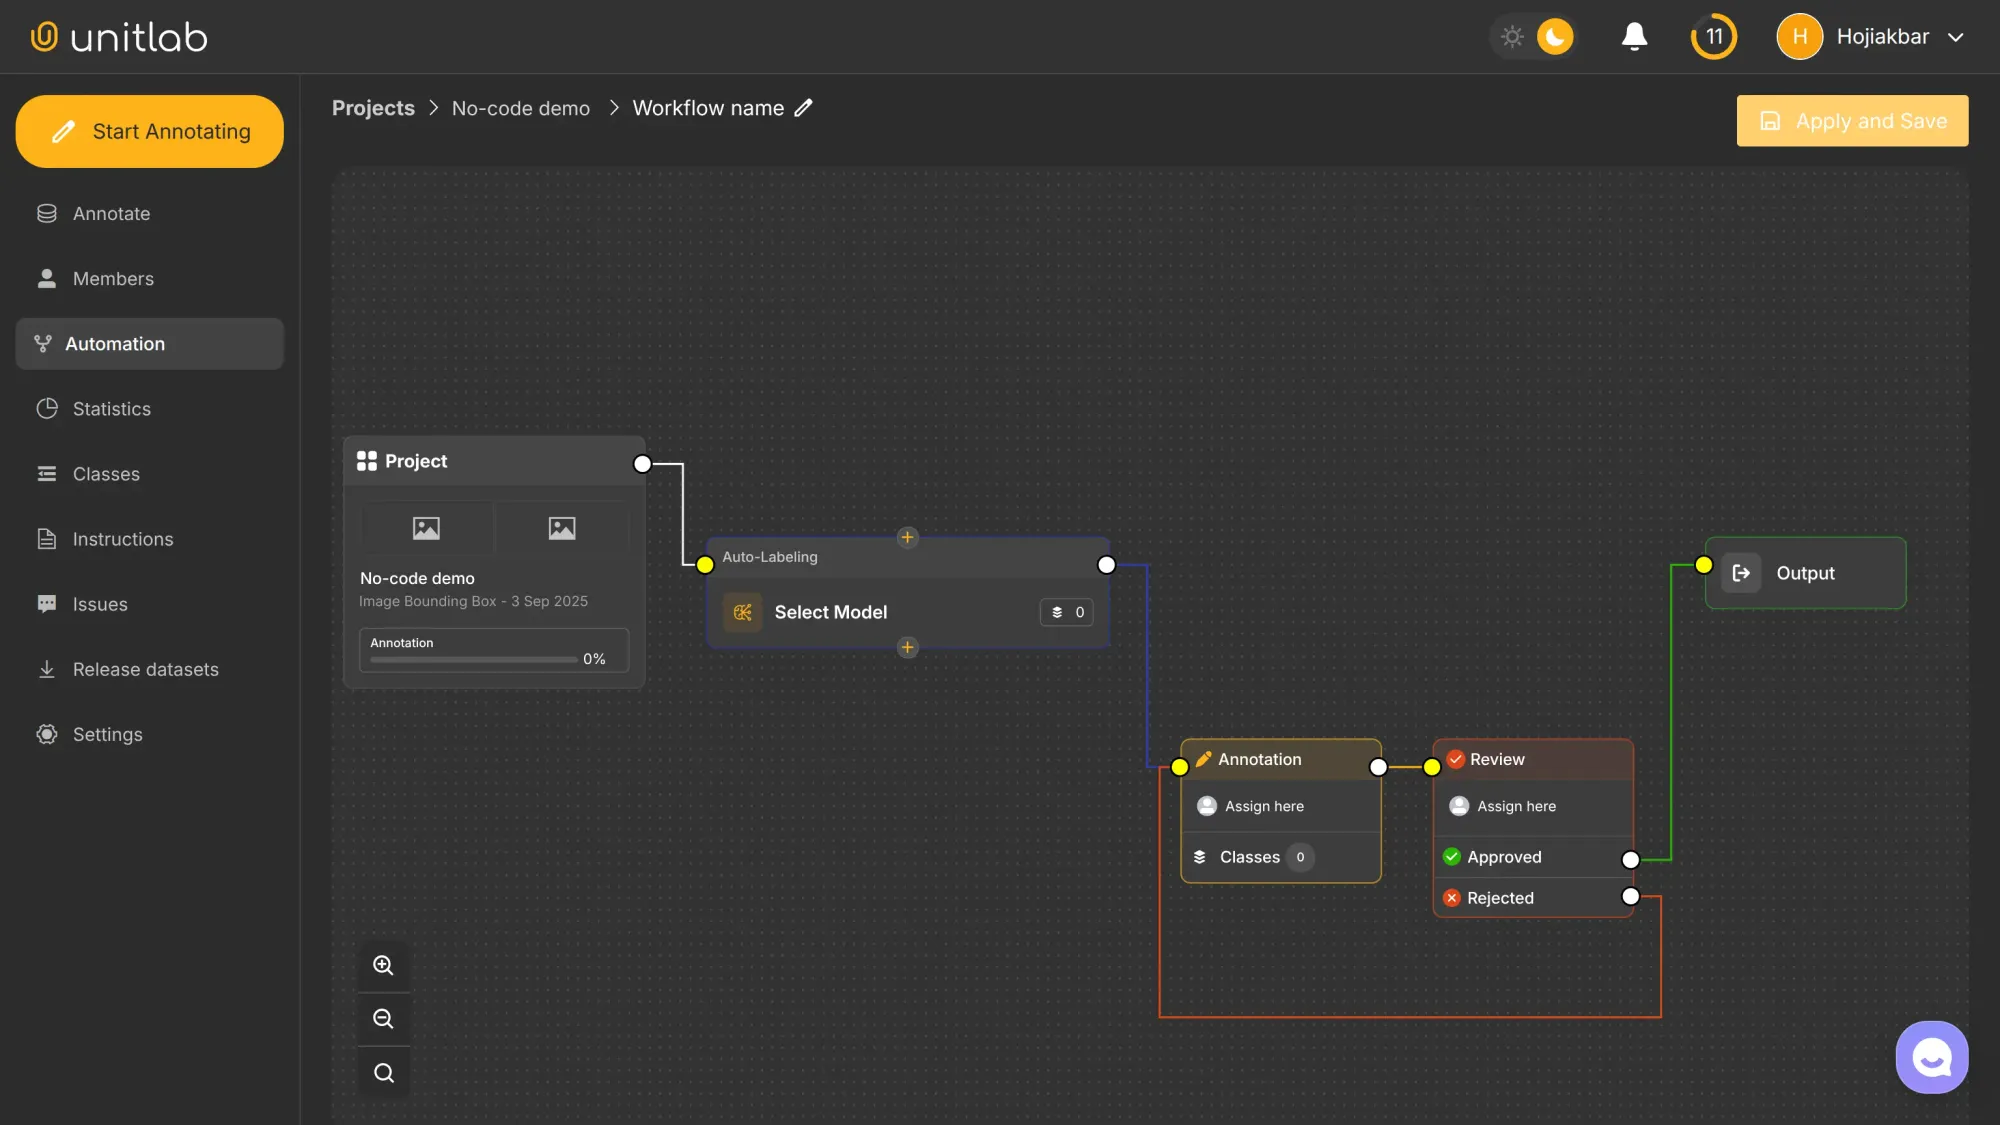Switch theme to light mode

[1513, 36]
